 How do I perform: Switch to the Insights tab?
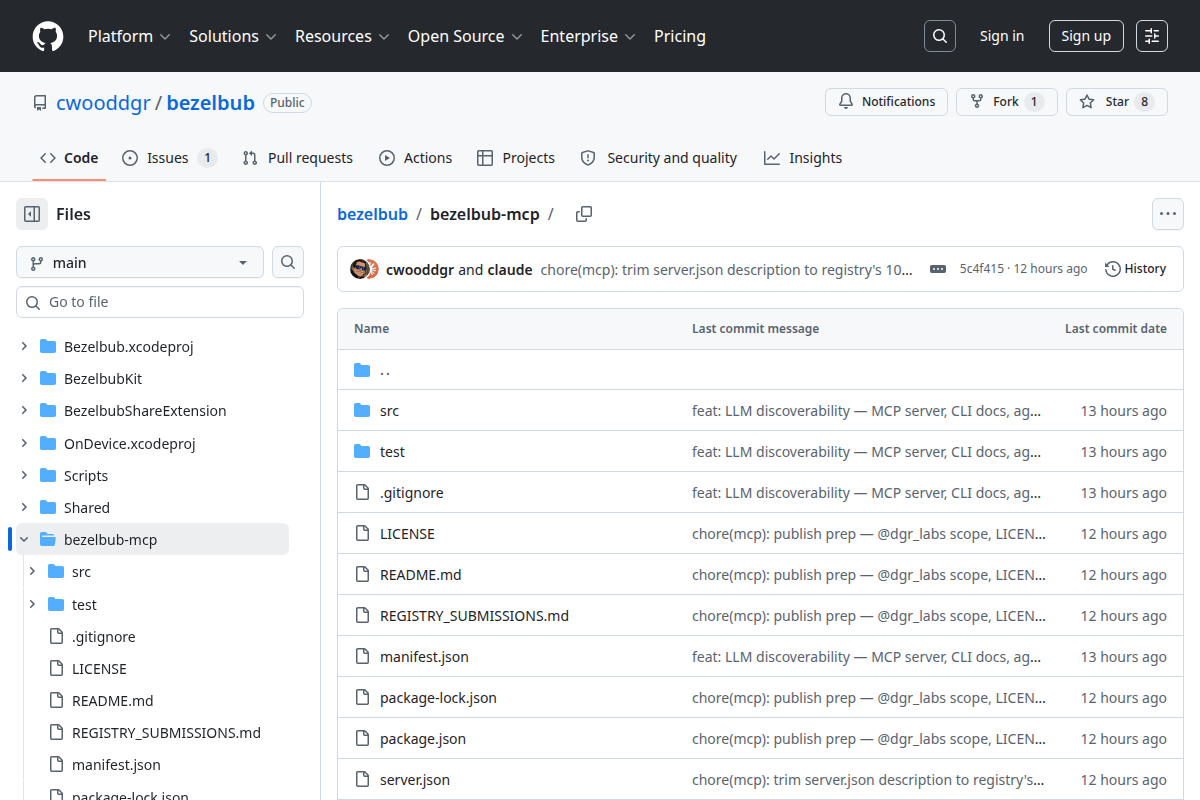803,158
